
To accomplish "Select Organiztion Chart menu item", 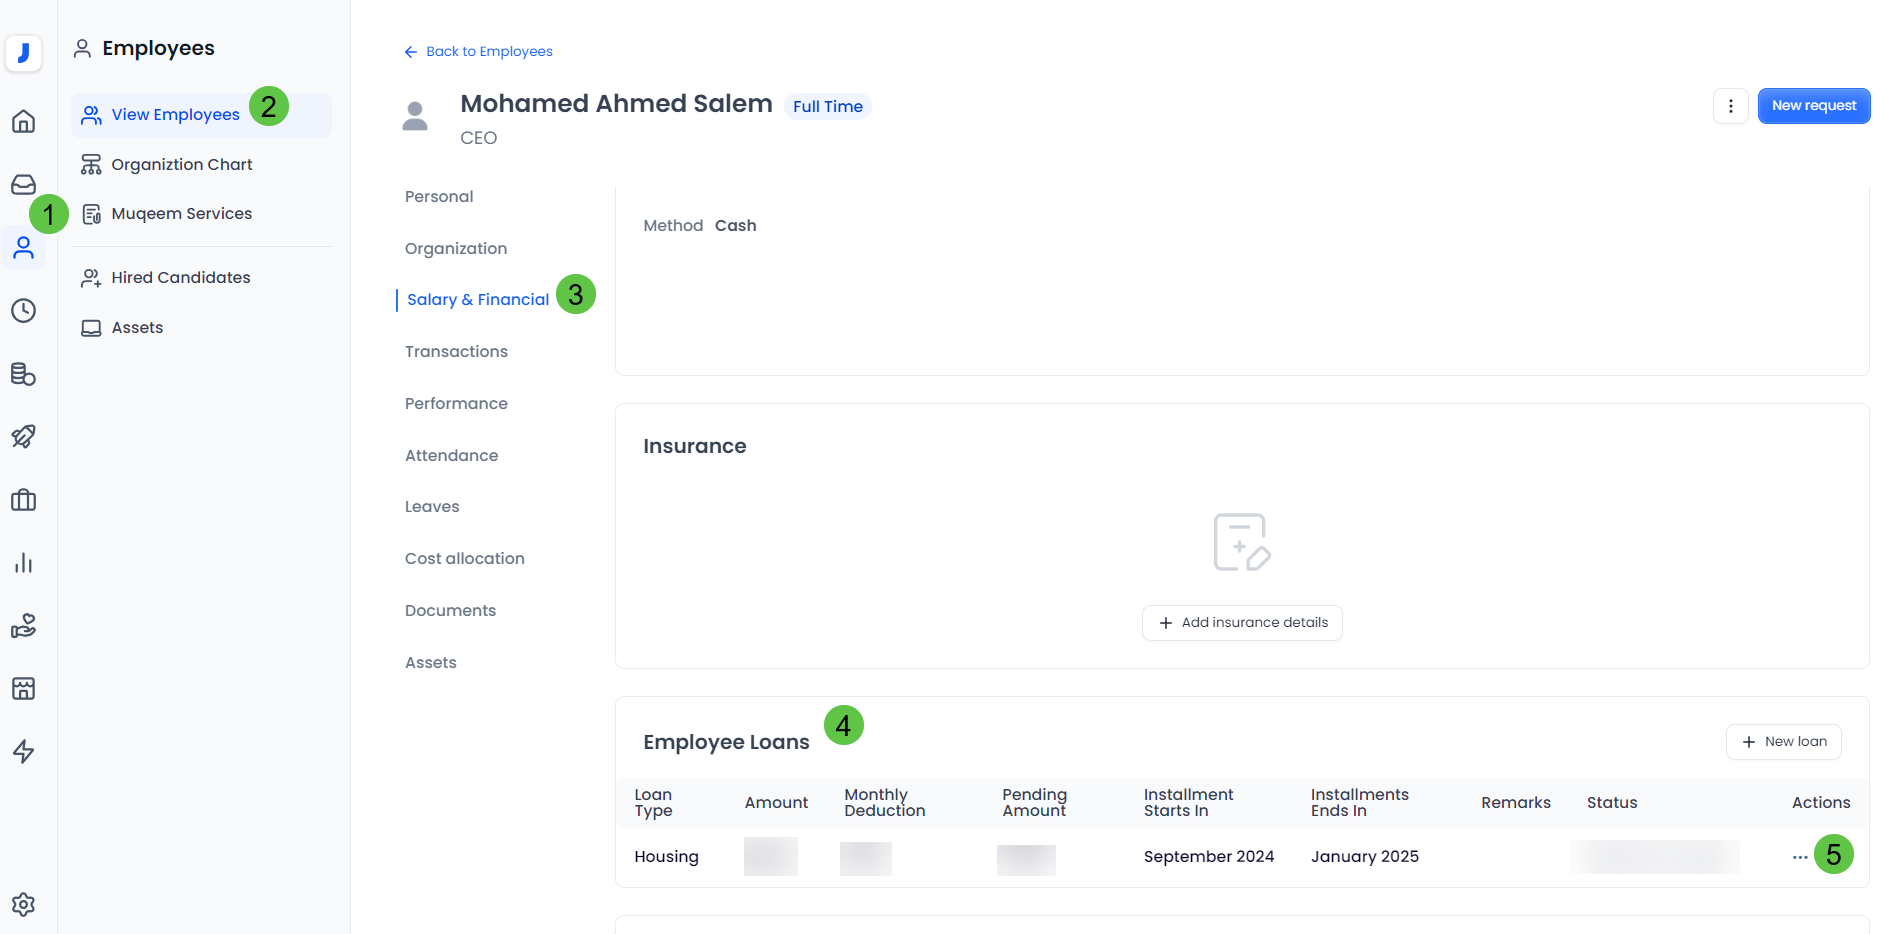I will point(181,165).
